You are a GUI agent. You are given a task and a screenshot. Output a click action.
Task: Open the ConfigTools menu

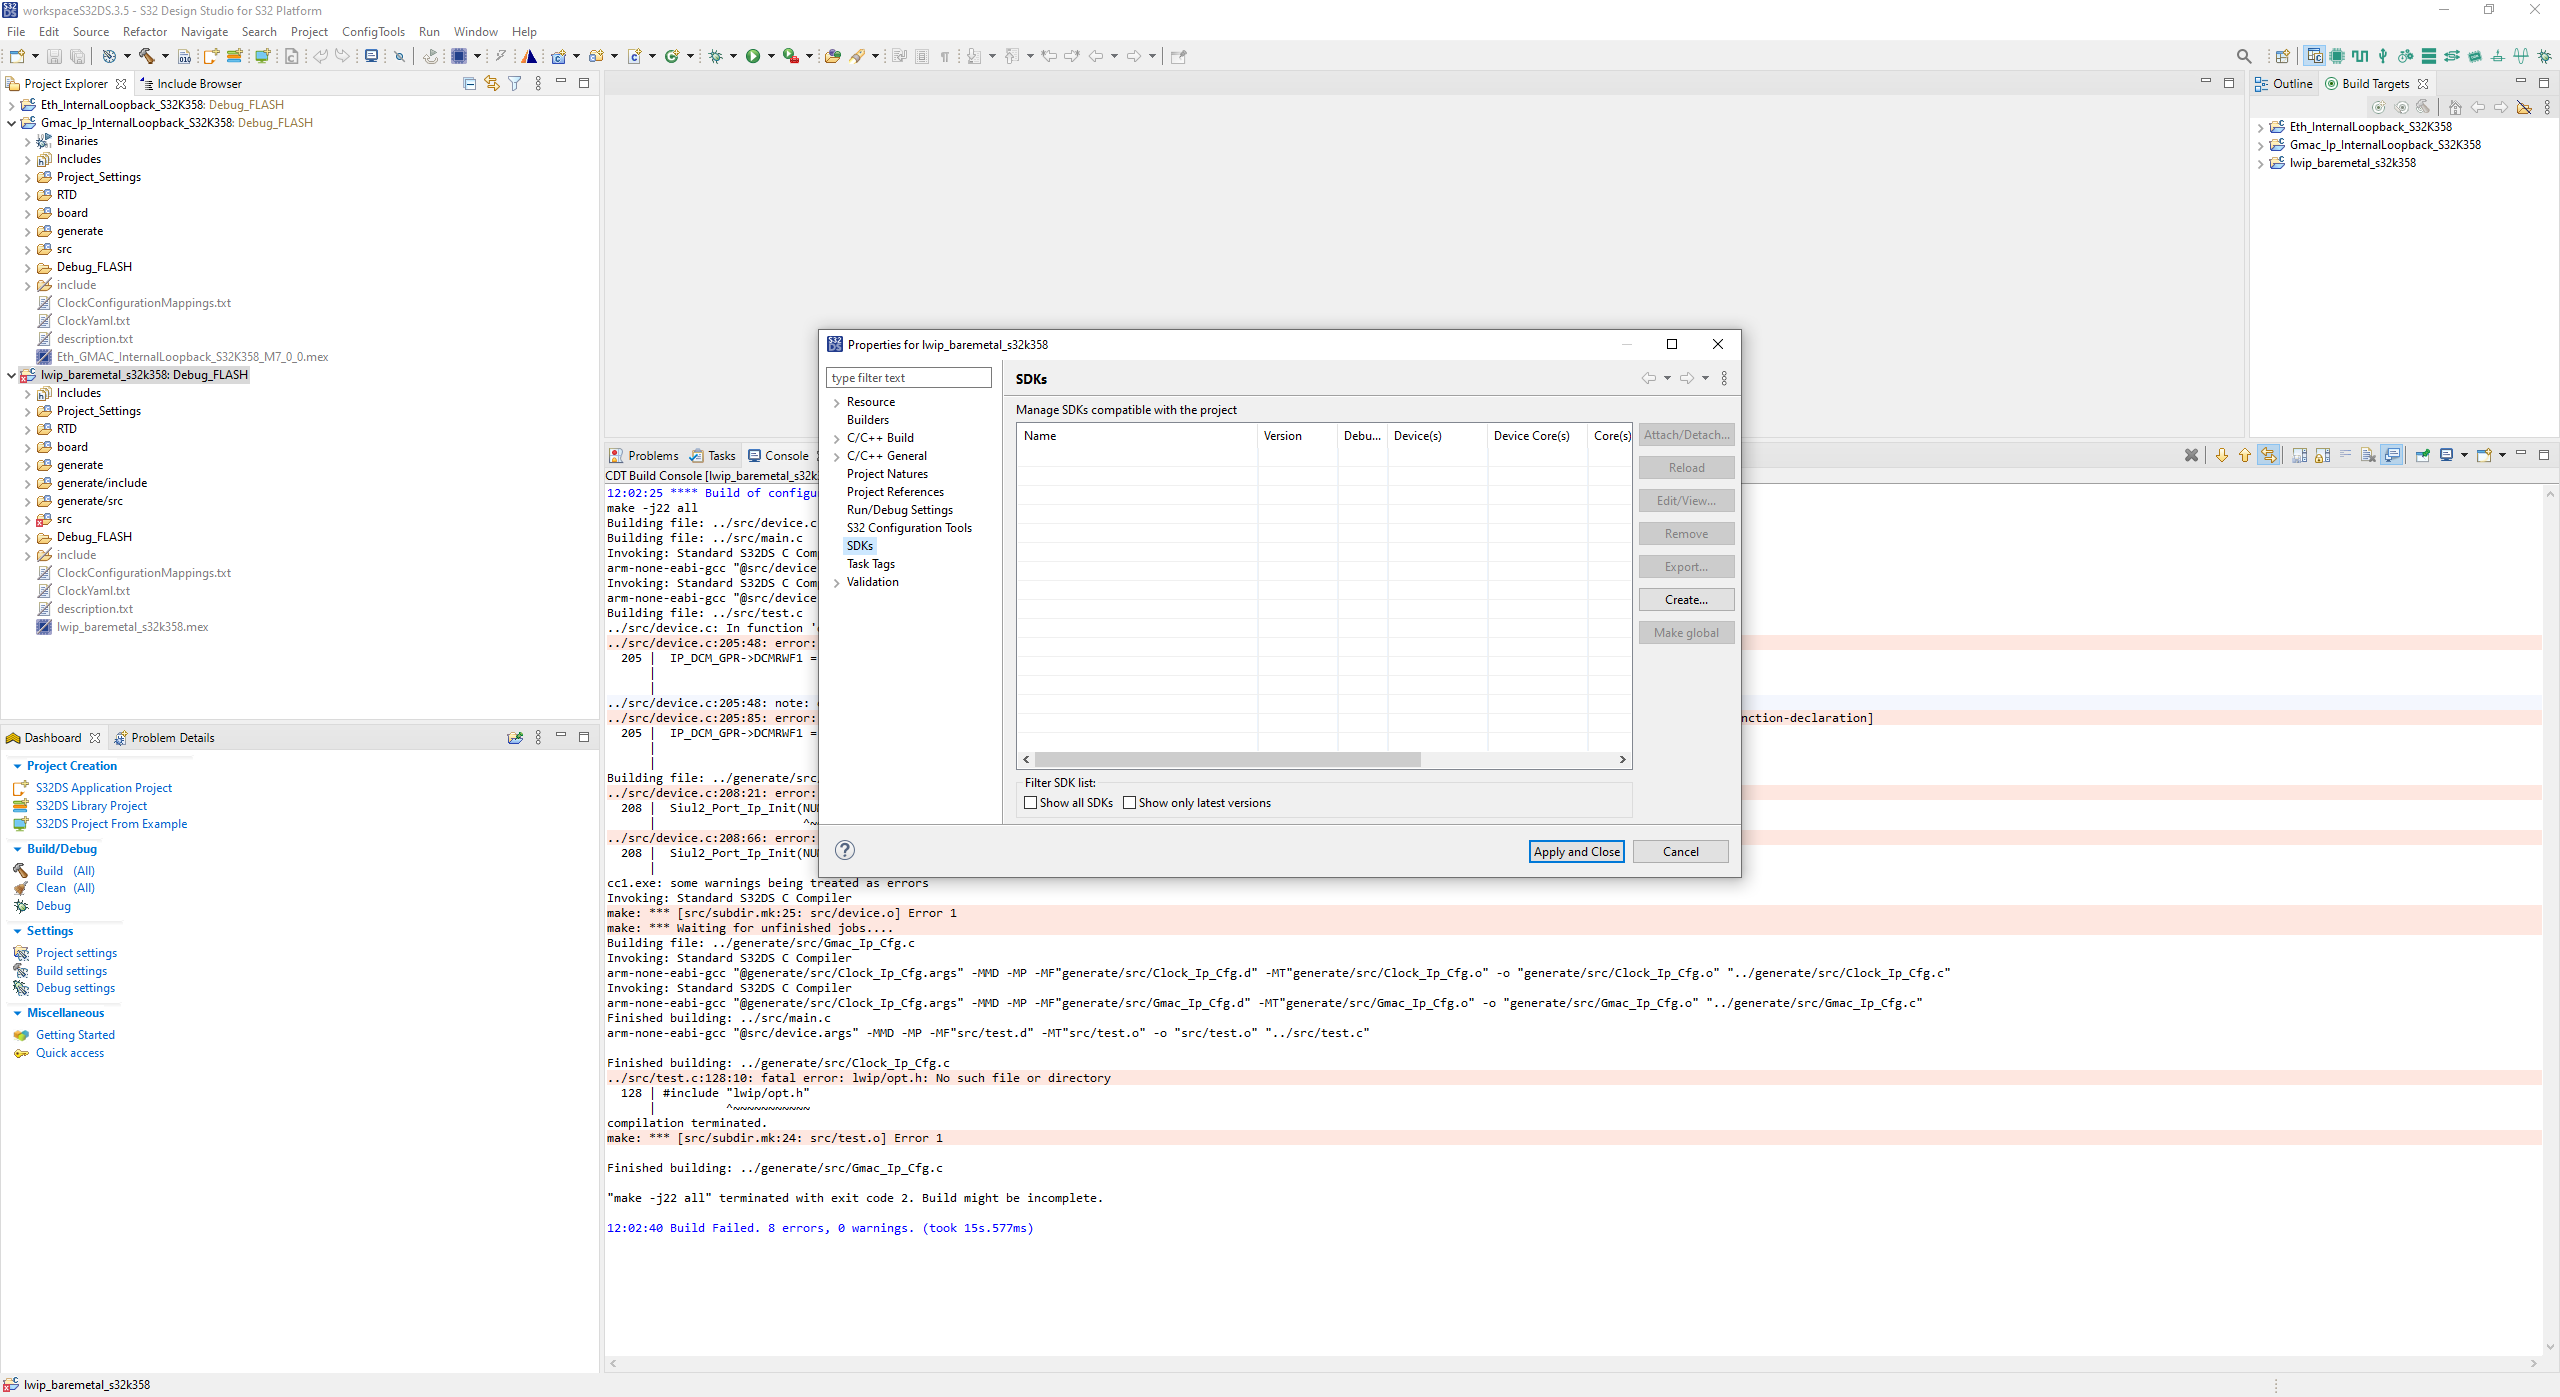373,32
